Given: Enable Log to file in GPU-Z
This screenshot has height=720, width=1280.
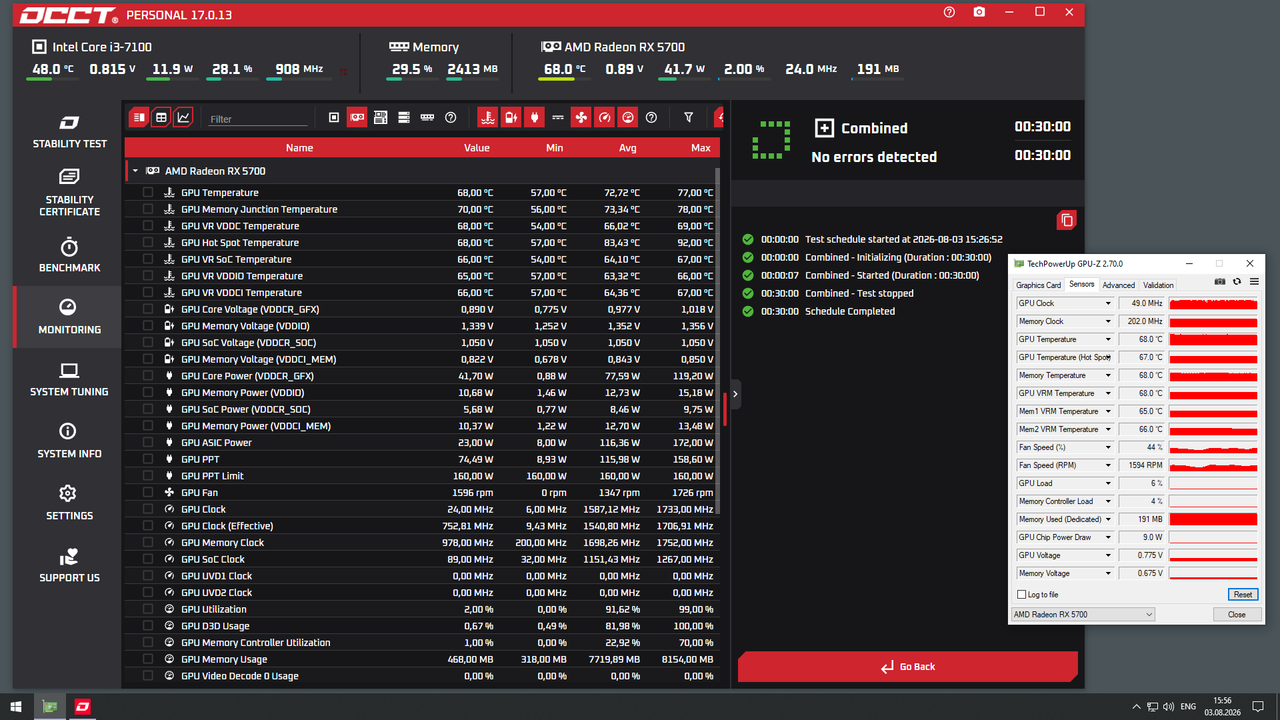Looking at the screenshot, I should coord(1021,595).
